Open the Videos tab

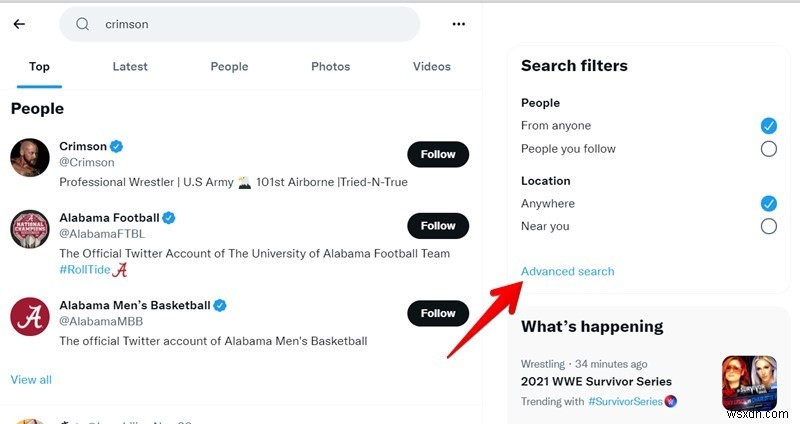[431, 67]
